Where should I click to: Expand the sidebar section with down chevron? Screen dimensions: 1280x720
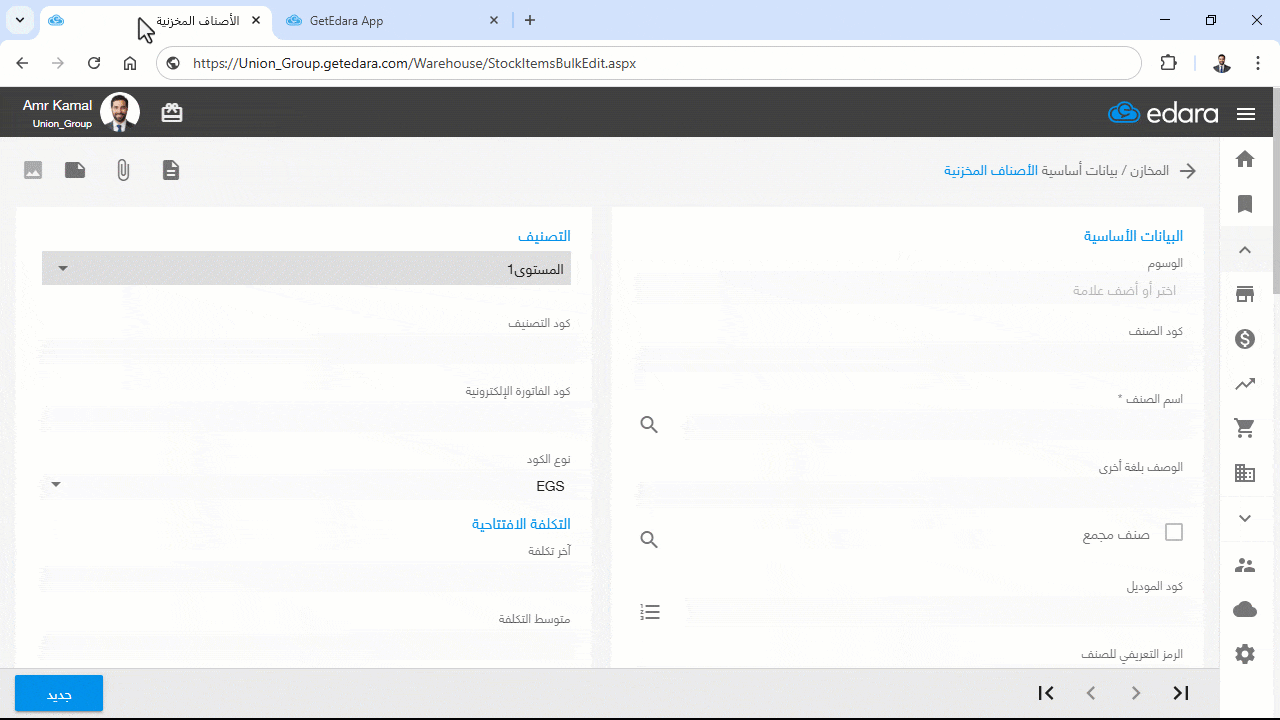1245,518
